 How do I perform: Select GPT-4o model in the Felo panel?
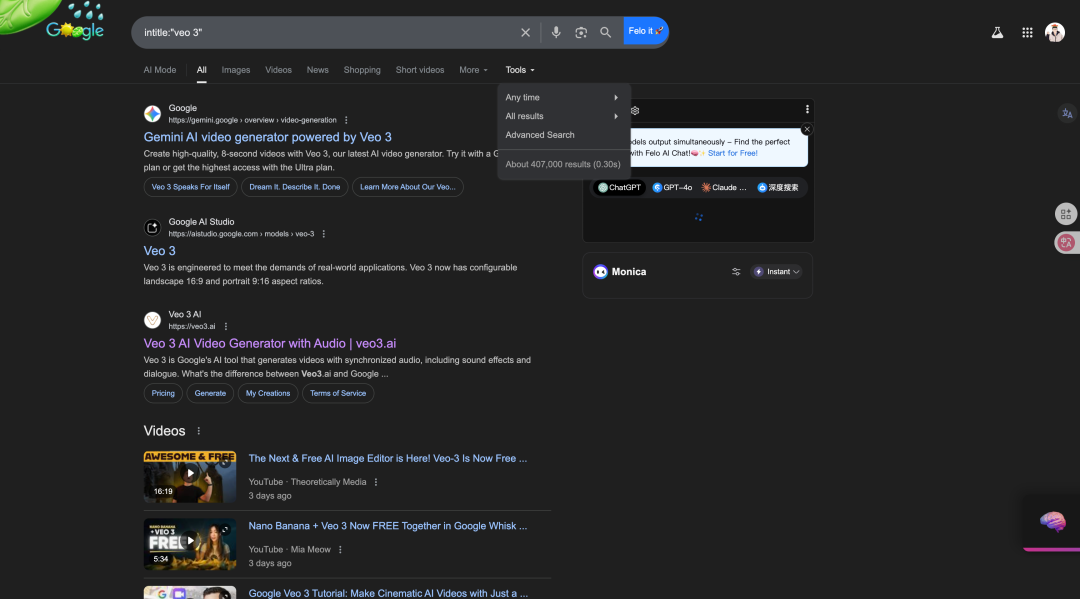pos(672,187)
